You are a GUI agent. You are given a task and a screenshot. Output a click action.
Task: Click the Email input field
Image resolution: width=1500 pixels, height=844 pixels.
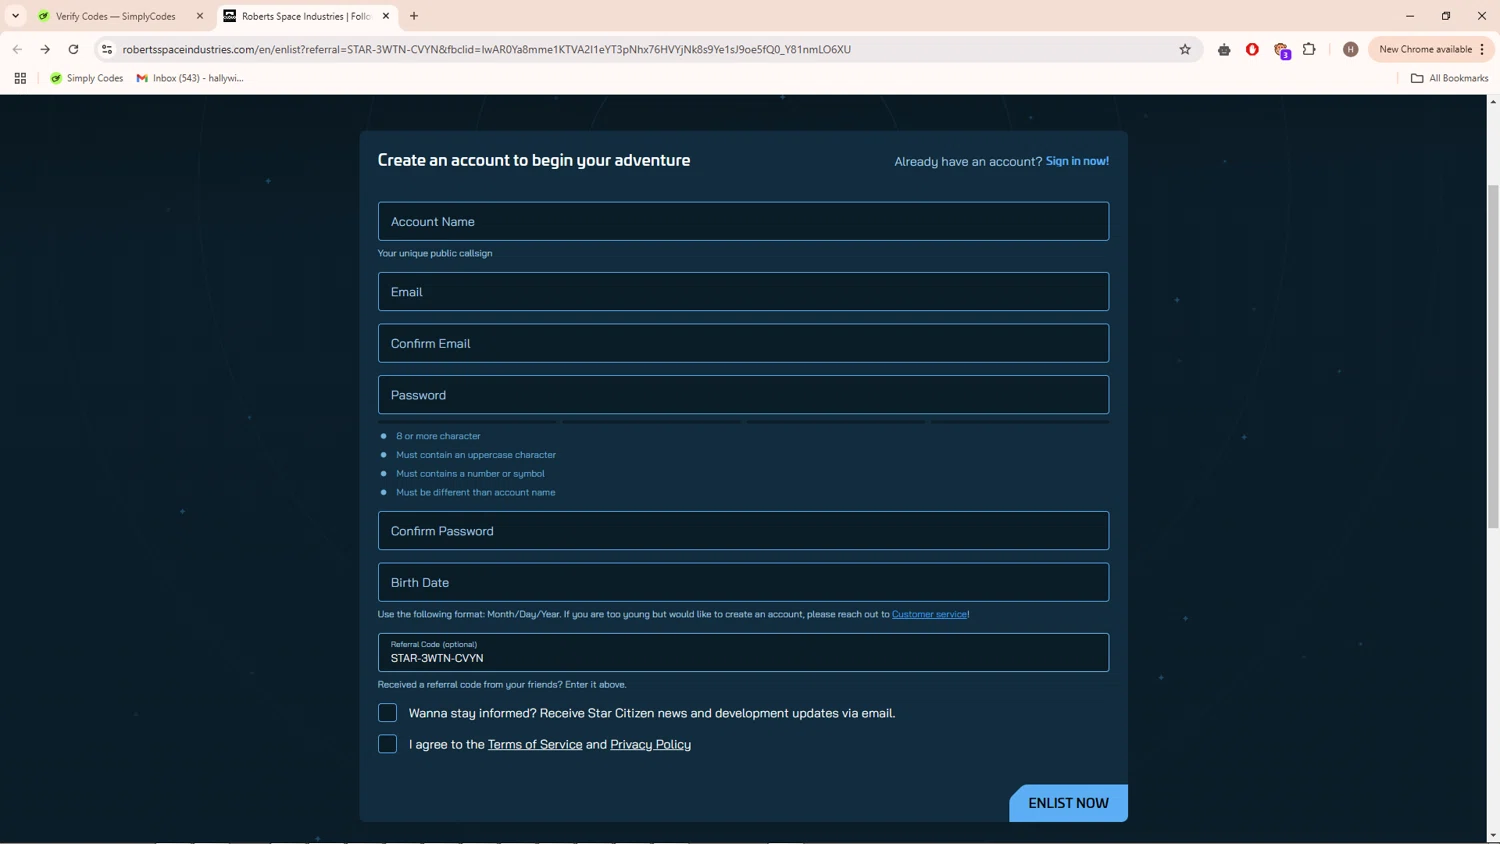click(x=743, y=291)
